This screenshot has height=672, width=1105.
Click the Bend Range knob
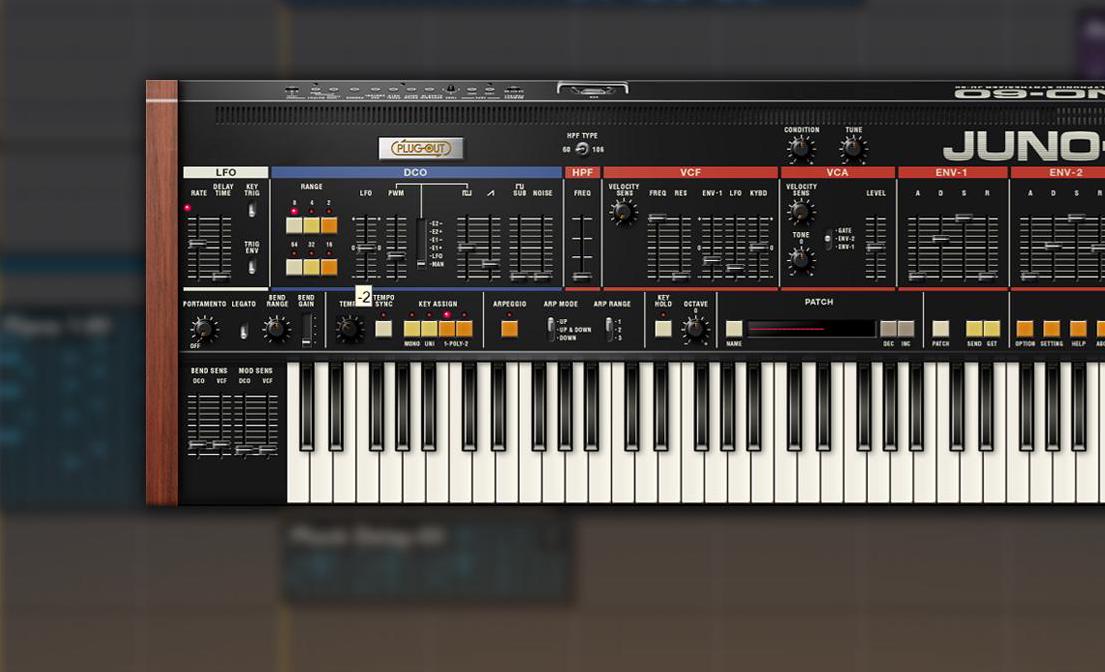pyautogui.click(x=276, y=328)
